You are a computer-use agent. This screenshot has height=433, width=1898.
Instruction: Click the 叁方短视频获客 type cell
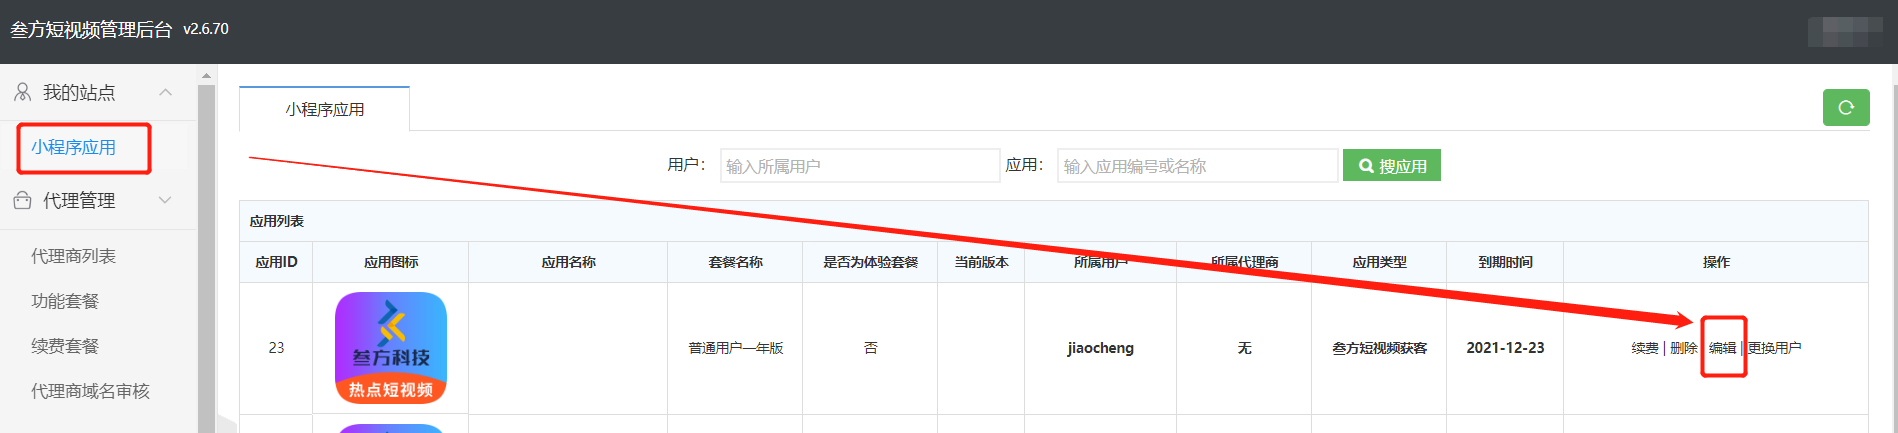pos(1379,348)
